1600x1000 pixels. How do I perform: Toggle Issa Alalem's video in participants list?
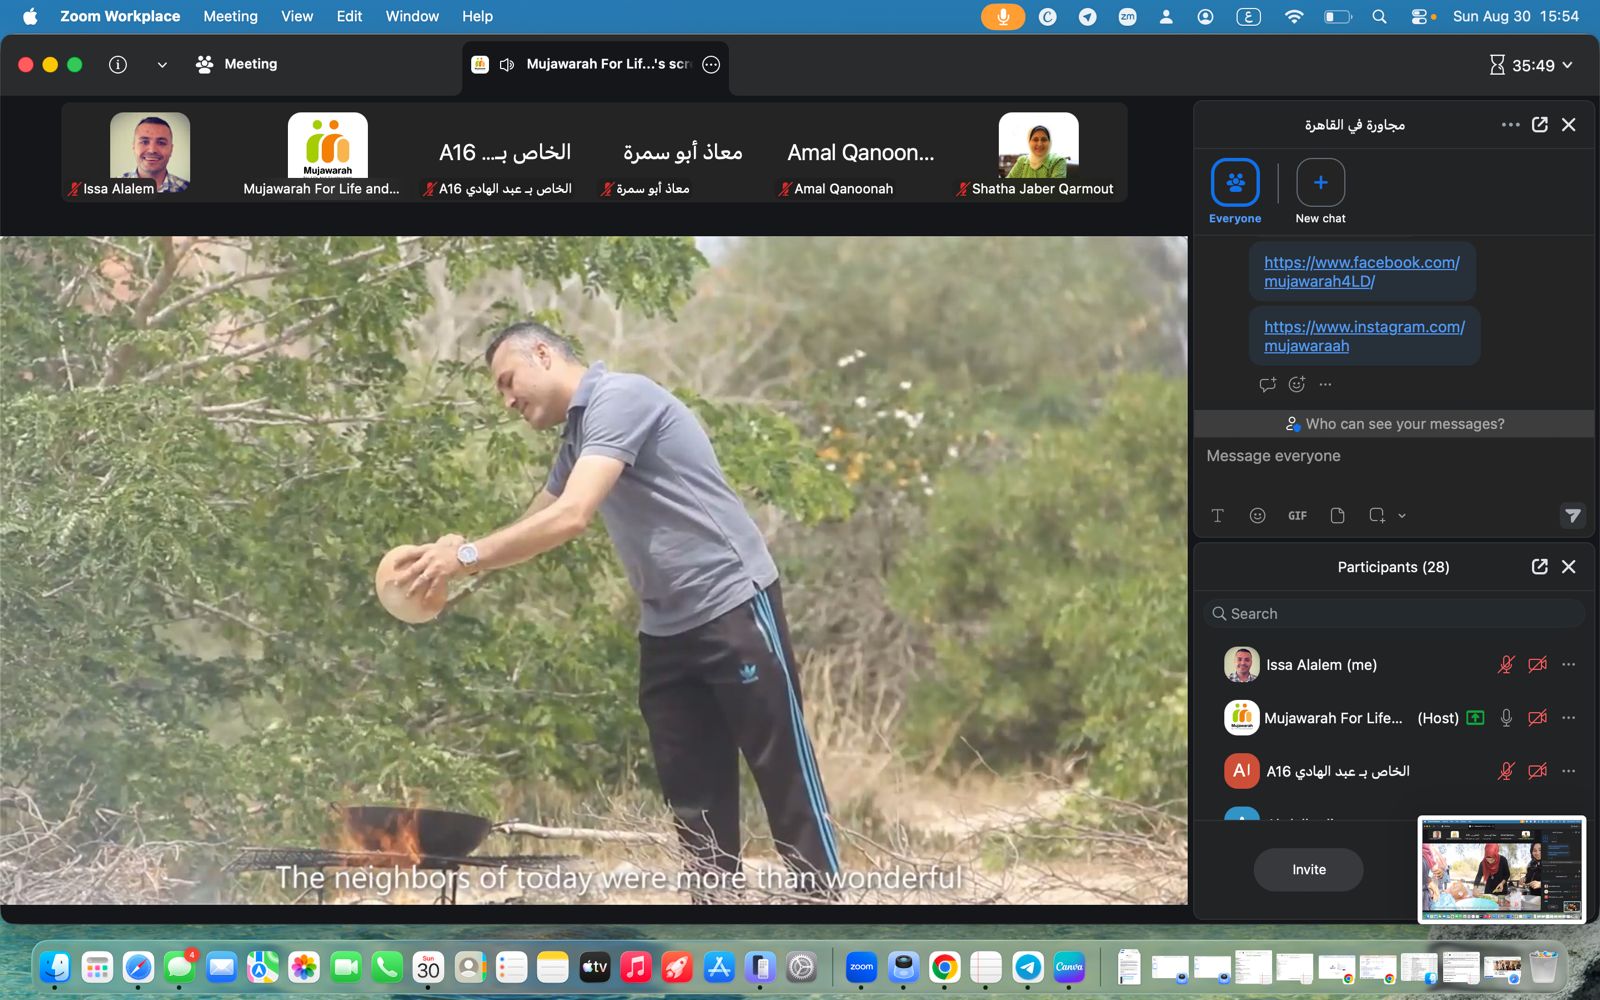click(1538, 665)
